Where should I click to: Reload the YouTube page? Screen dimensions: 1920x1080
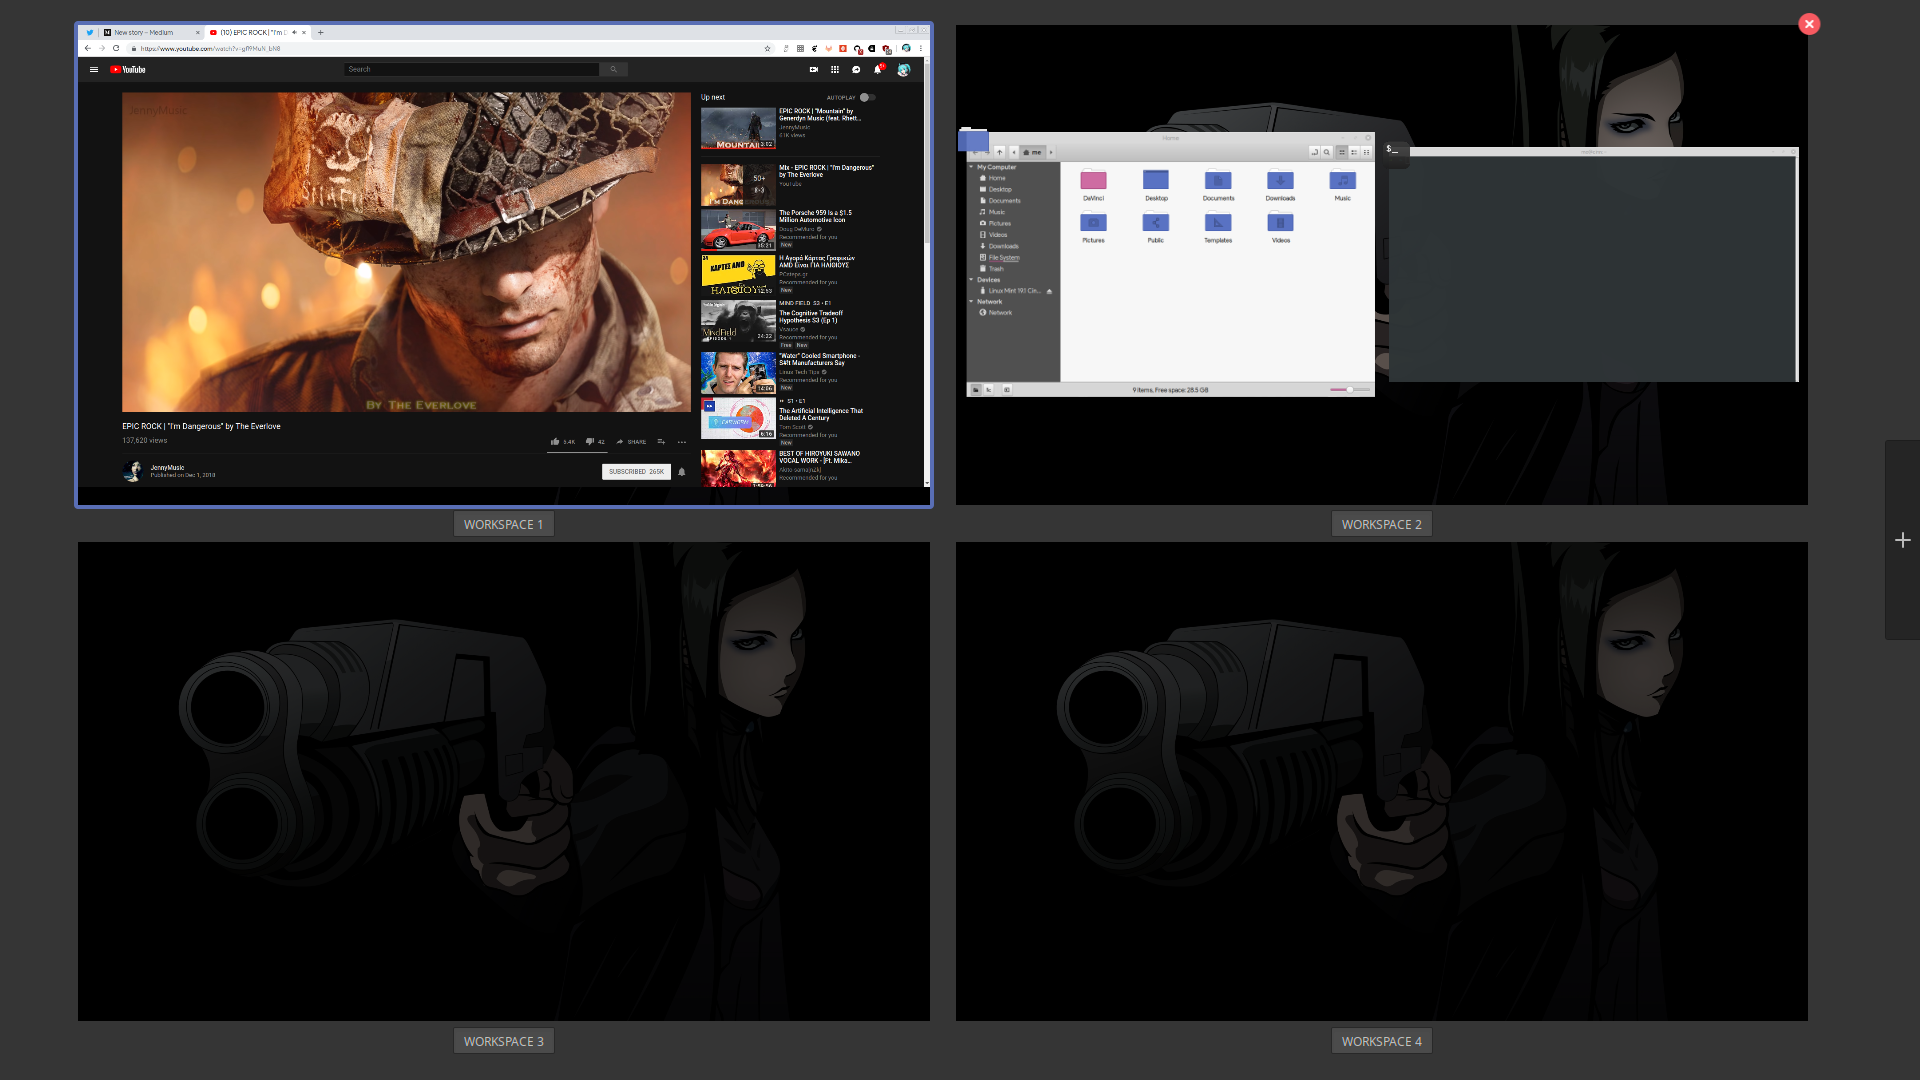pyautogui.click(x=116, y=48)
